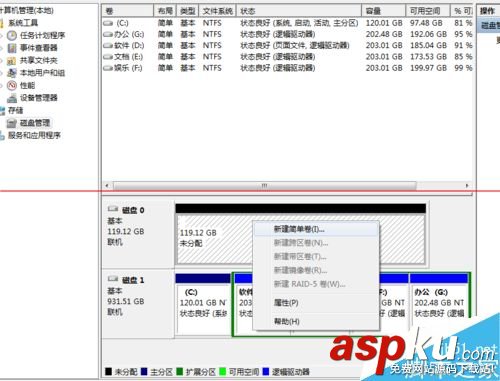Click the Shared Folders icon

(12, 60)
